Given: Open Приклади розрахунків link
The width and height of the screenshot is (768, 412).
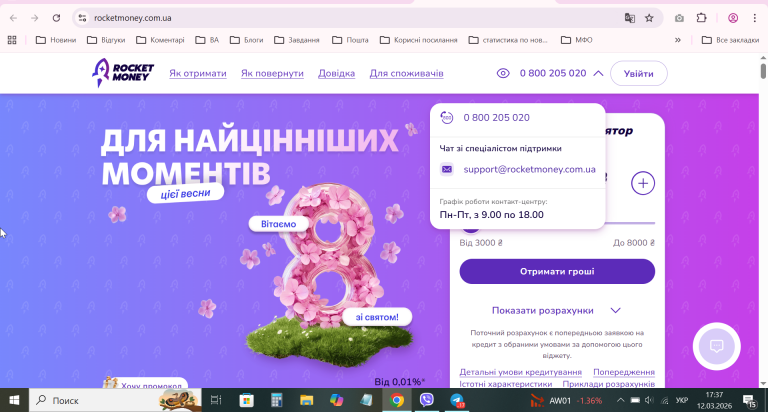Looking at the screenshot, I should [x=608, y=384].
